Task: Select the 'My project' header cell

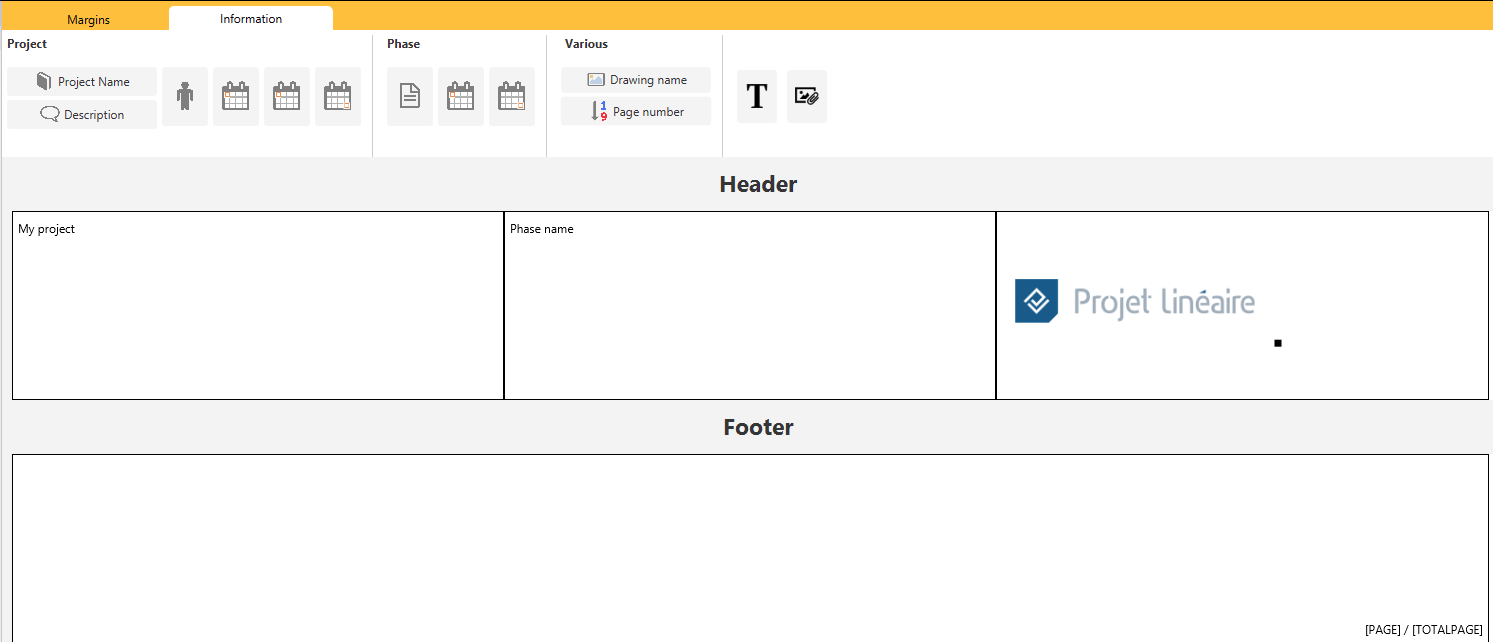Action: [x=258, y=305]
